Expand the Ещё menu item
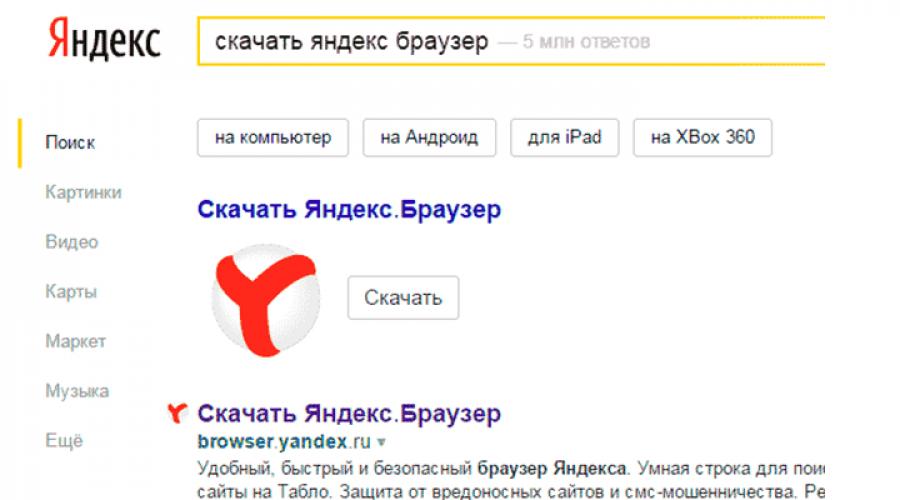This screenshot has height=500, width=900. [x=64, y=440]
